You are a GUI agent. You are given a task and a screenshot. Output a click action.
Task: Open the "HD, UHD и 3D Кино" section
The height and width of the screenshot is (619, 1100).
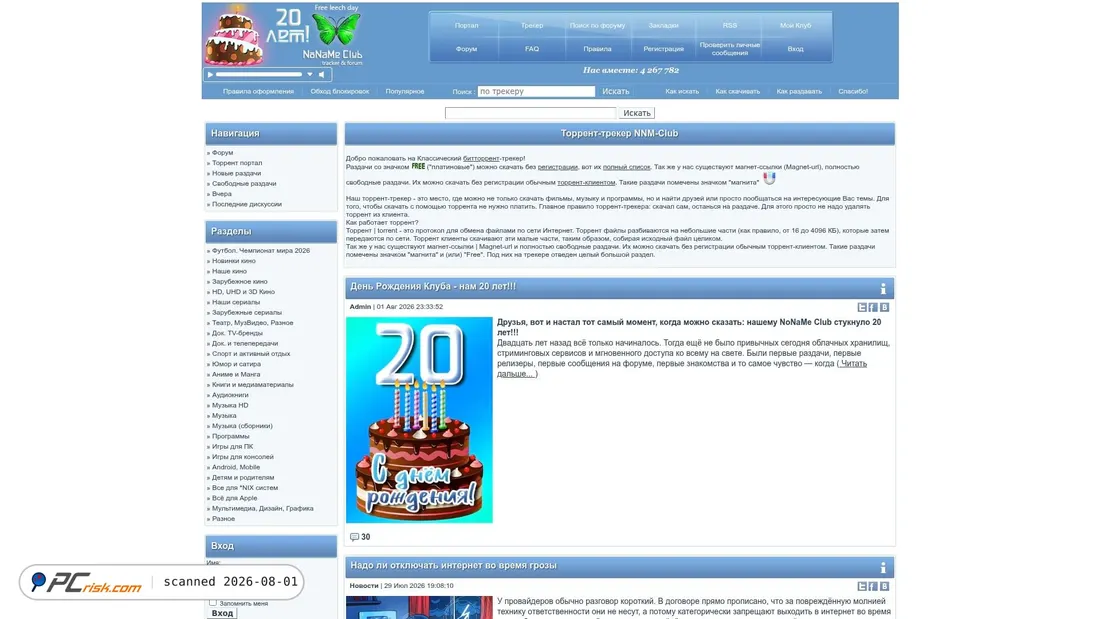point(243,292)
